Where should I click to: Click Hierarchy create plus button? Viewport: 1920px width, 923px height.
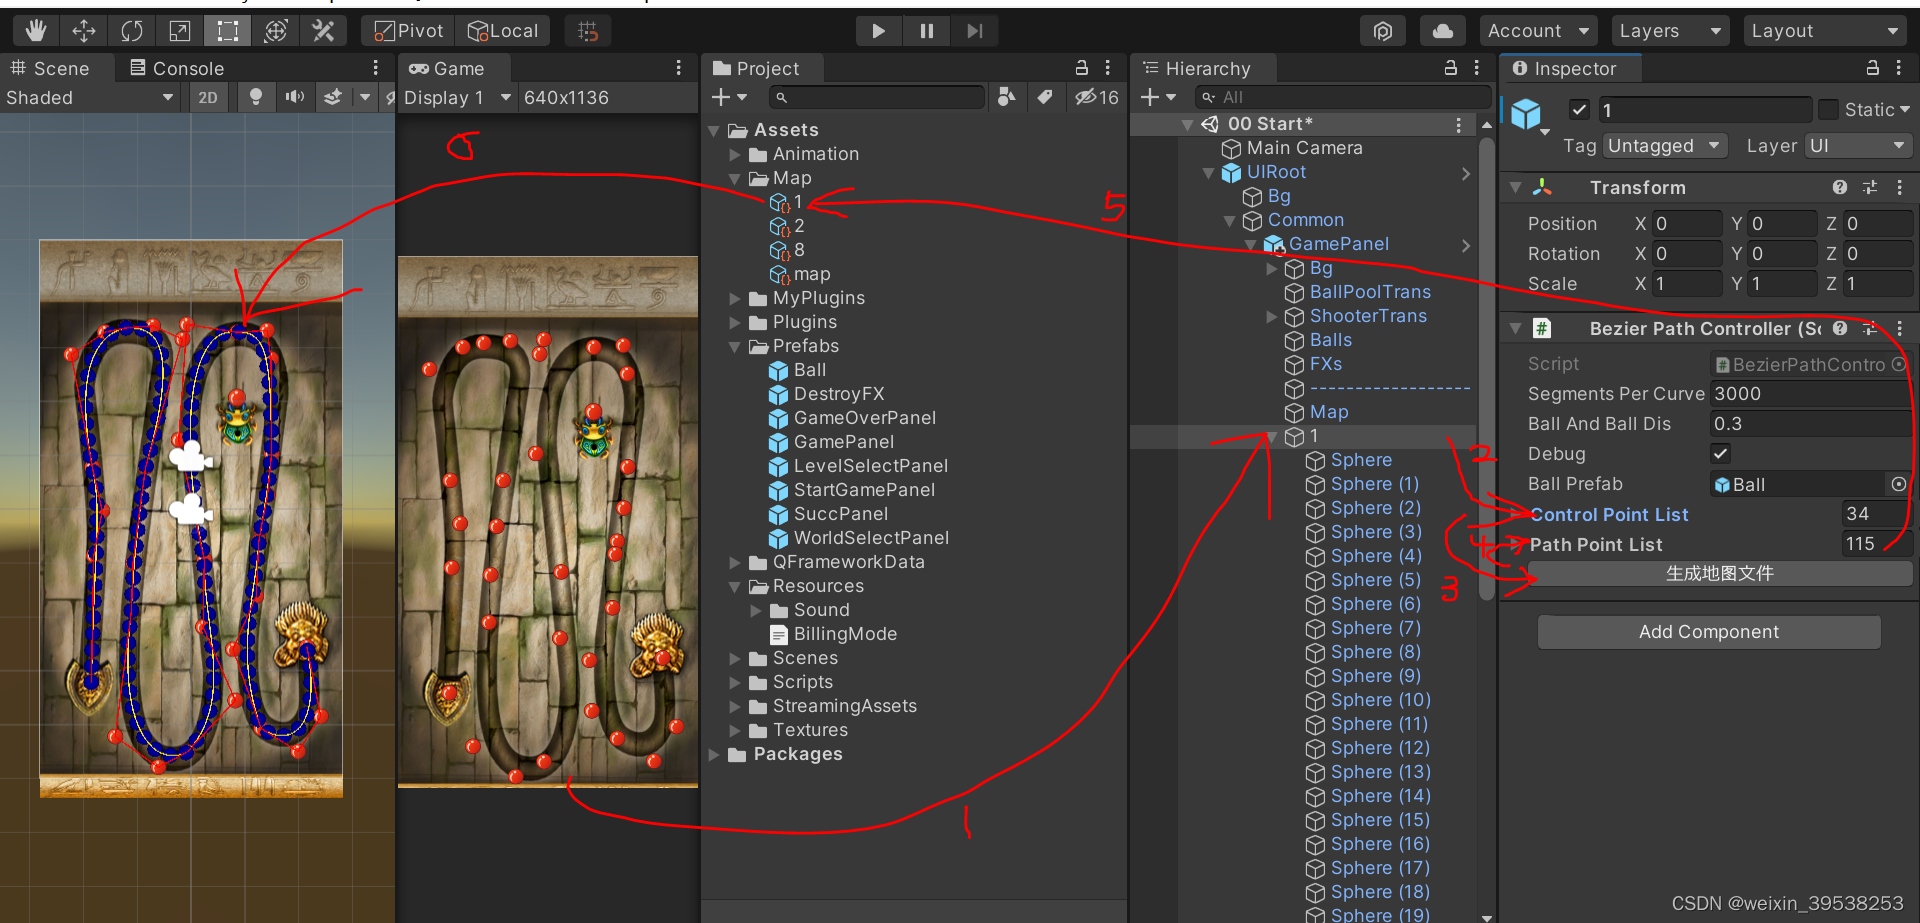click(x=1159, y=97)
